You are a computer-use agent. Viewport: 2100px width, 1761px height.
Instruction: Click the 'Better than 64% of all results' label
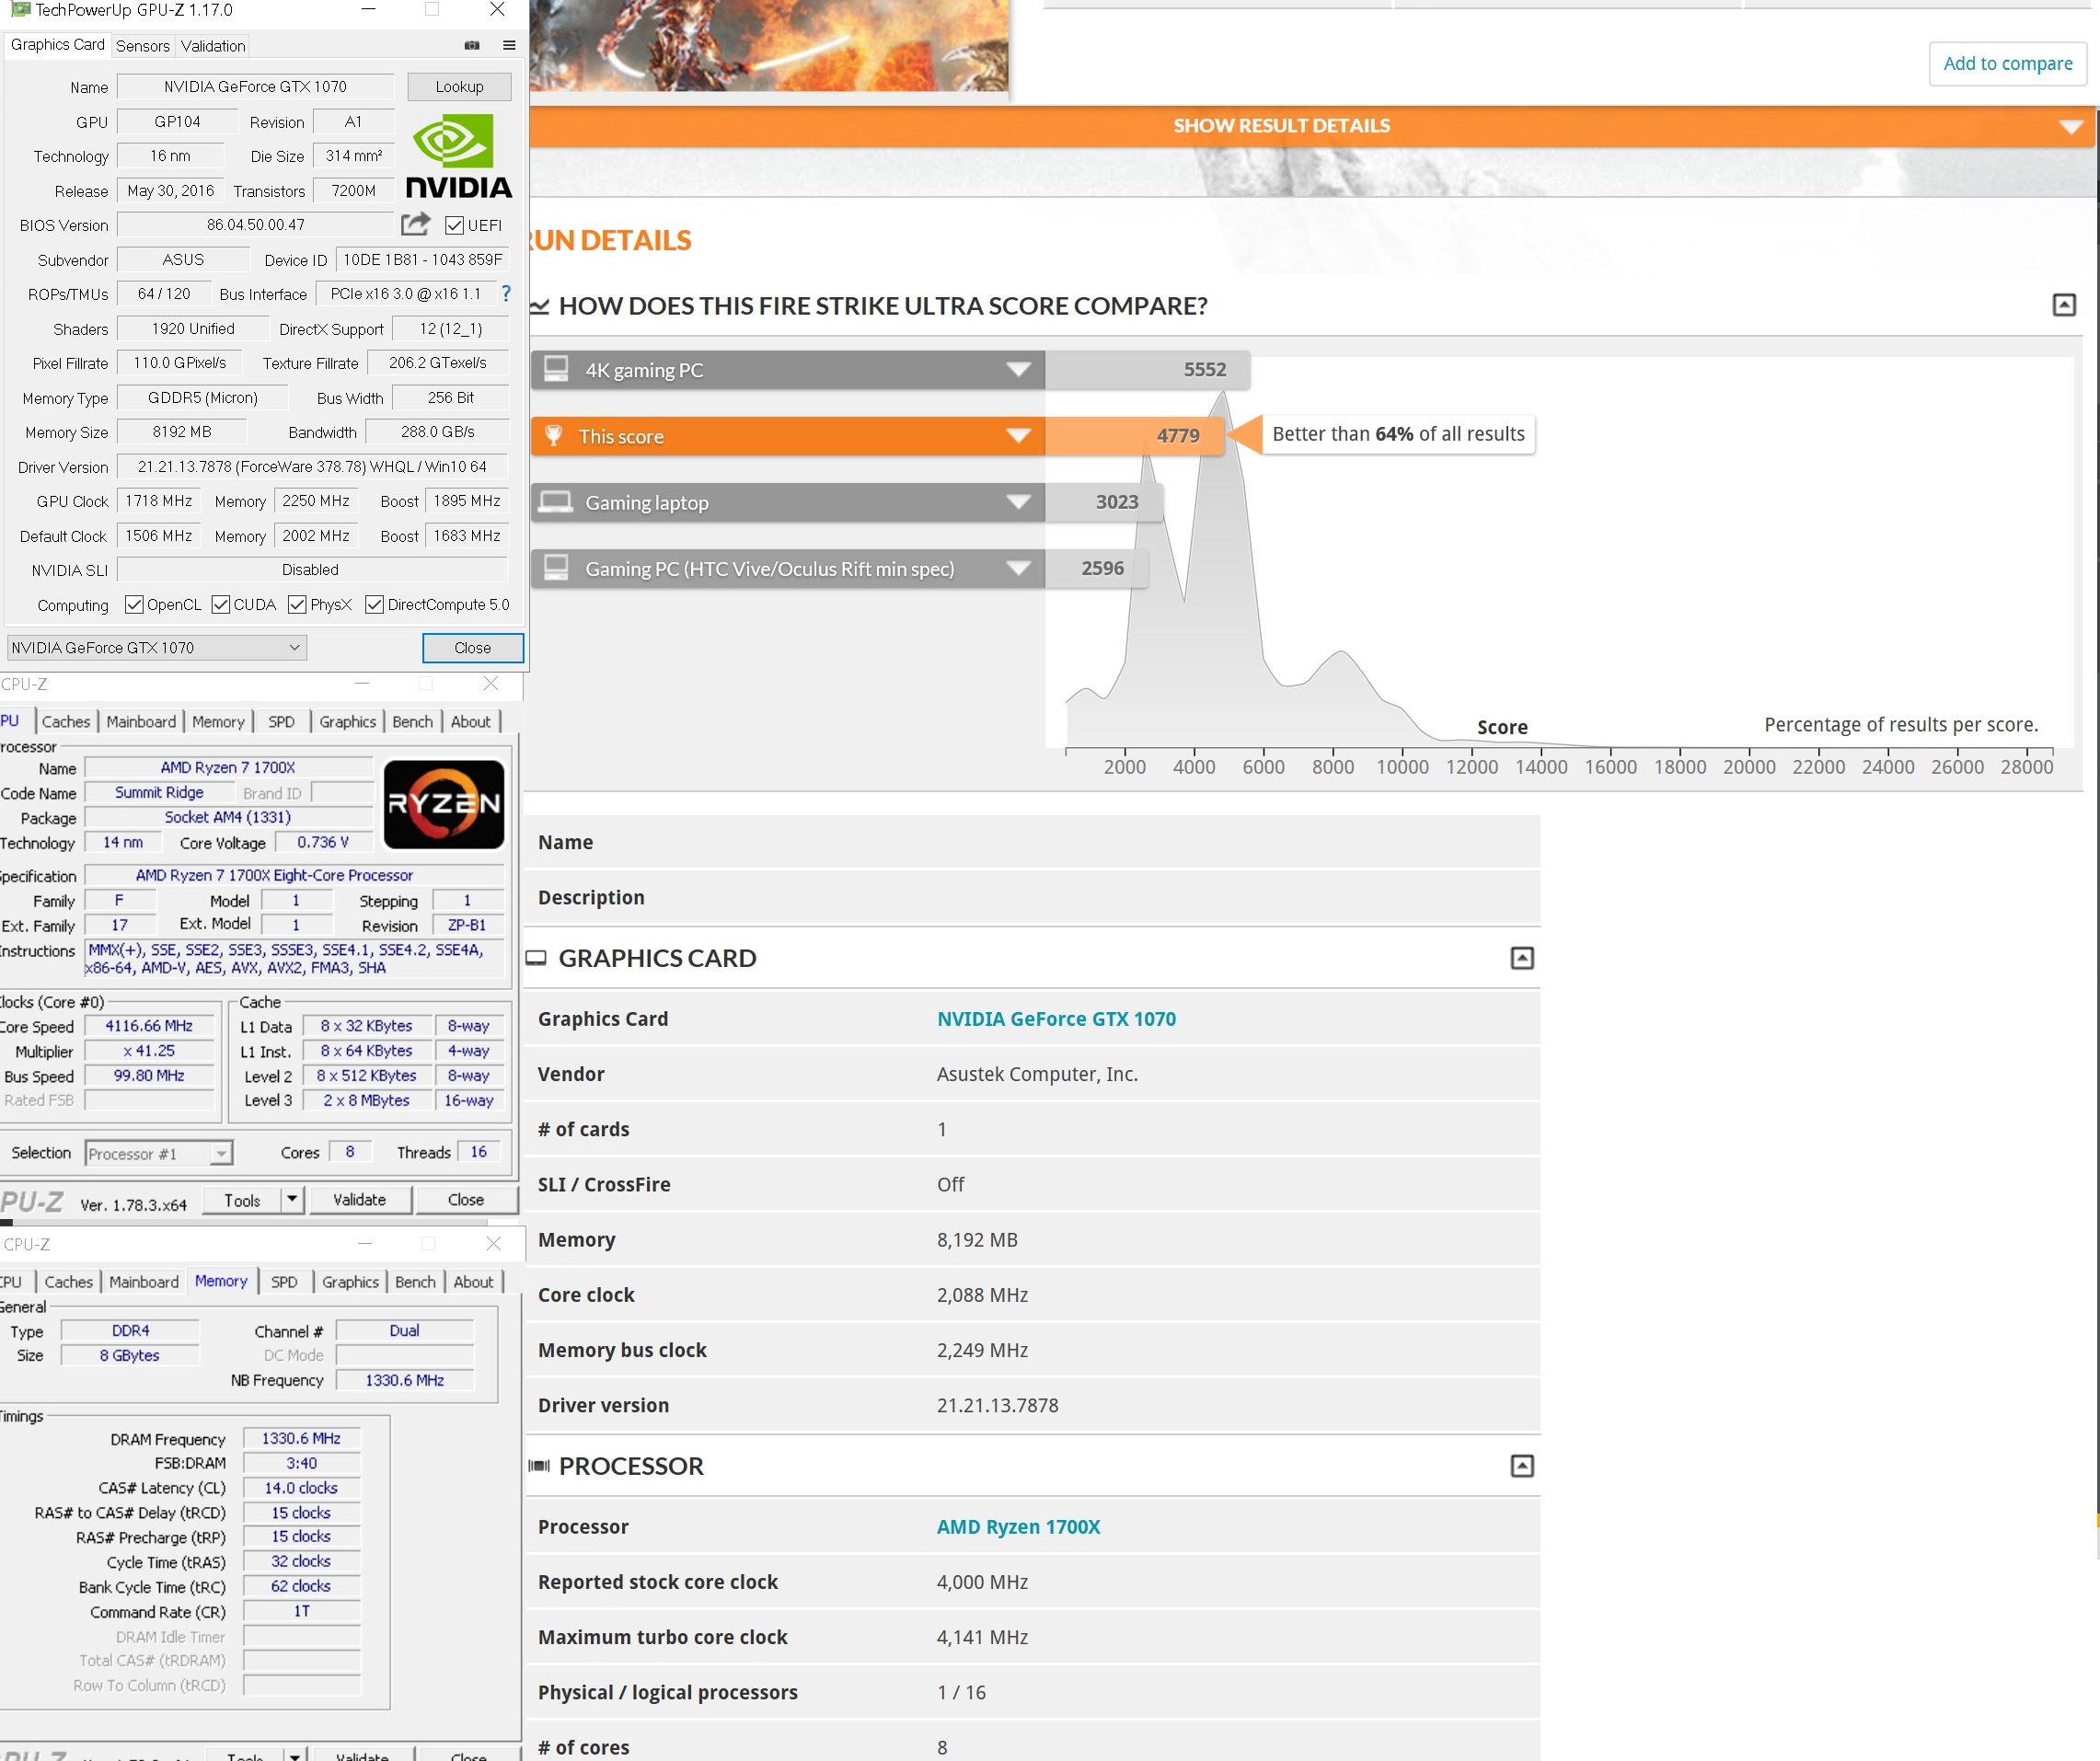point(1398,434)
